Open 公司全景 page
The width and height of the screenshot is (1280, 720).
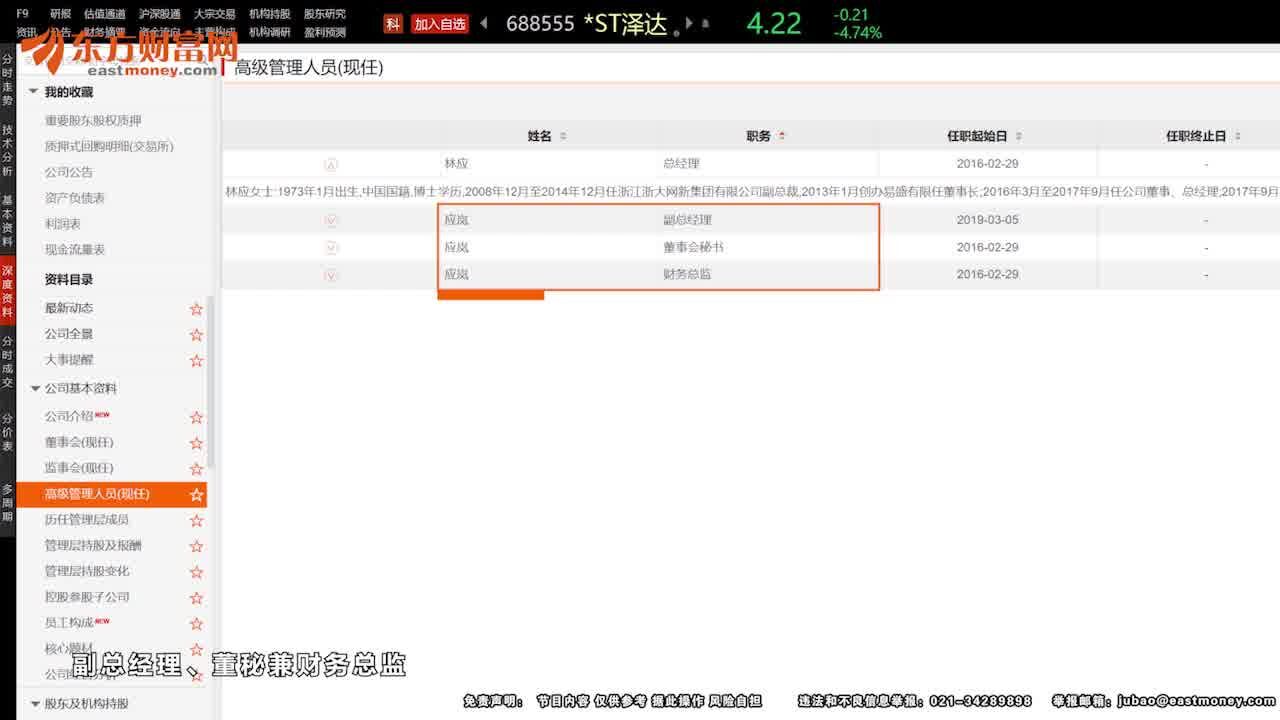click(69, 334)
